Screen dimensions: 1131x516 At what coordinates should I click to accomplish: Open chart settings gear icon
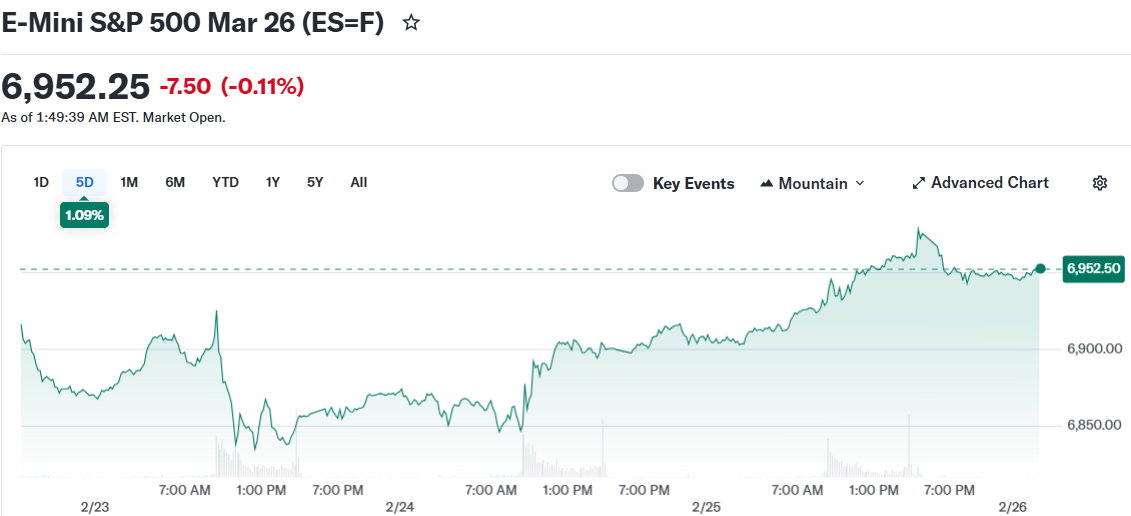(x=1099, y=183)
